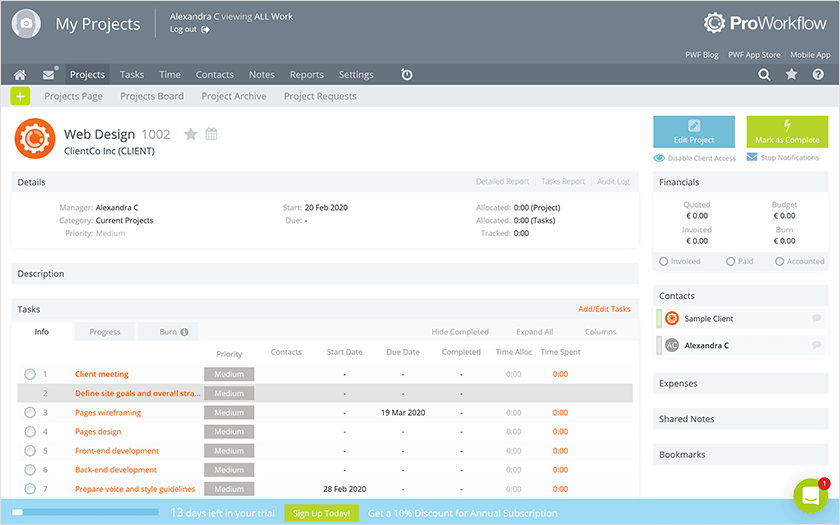Open priority Medium for Front-end development
The height and width of the screenshot is (525, 840).
coord(229,451)
